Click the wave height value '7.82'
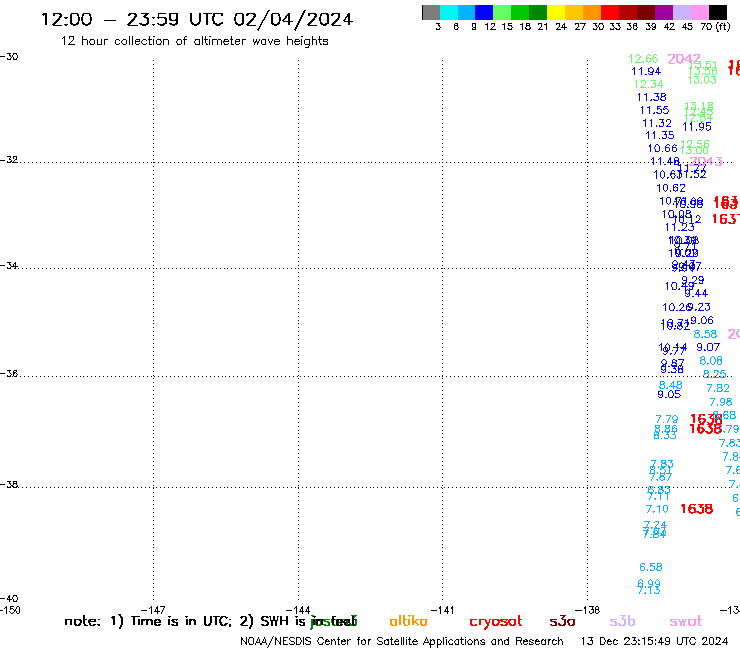Screen dimensions: 740x650 (718, 388)
